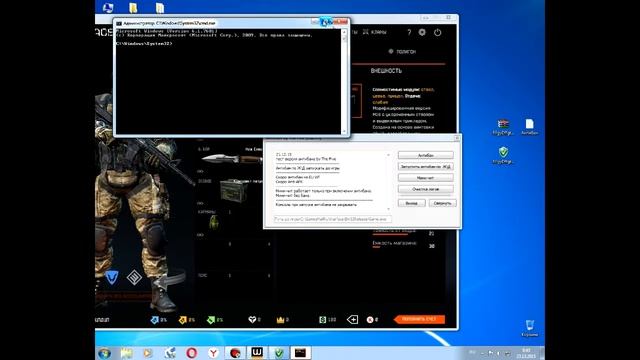Viewport: 640px width, 360px height.
Task: Click the green booster percent icon
Action: pos(211,320)
